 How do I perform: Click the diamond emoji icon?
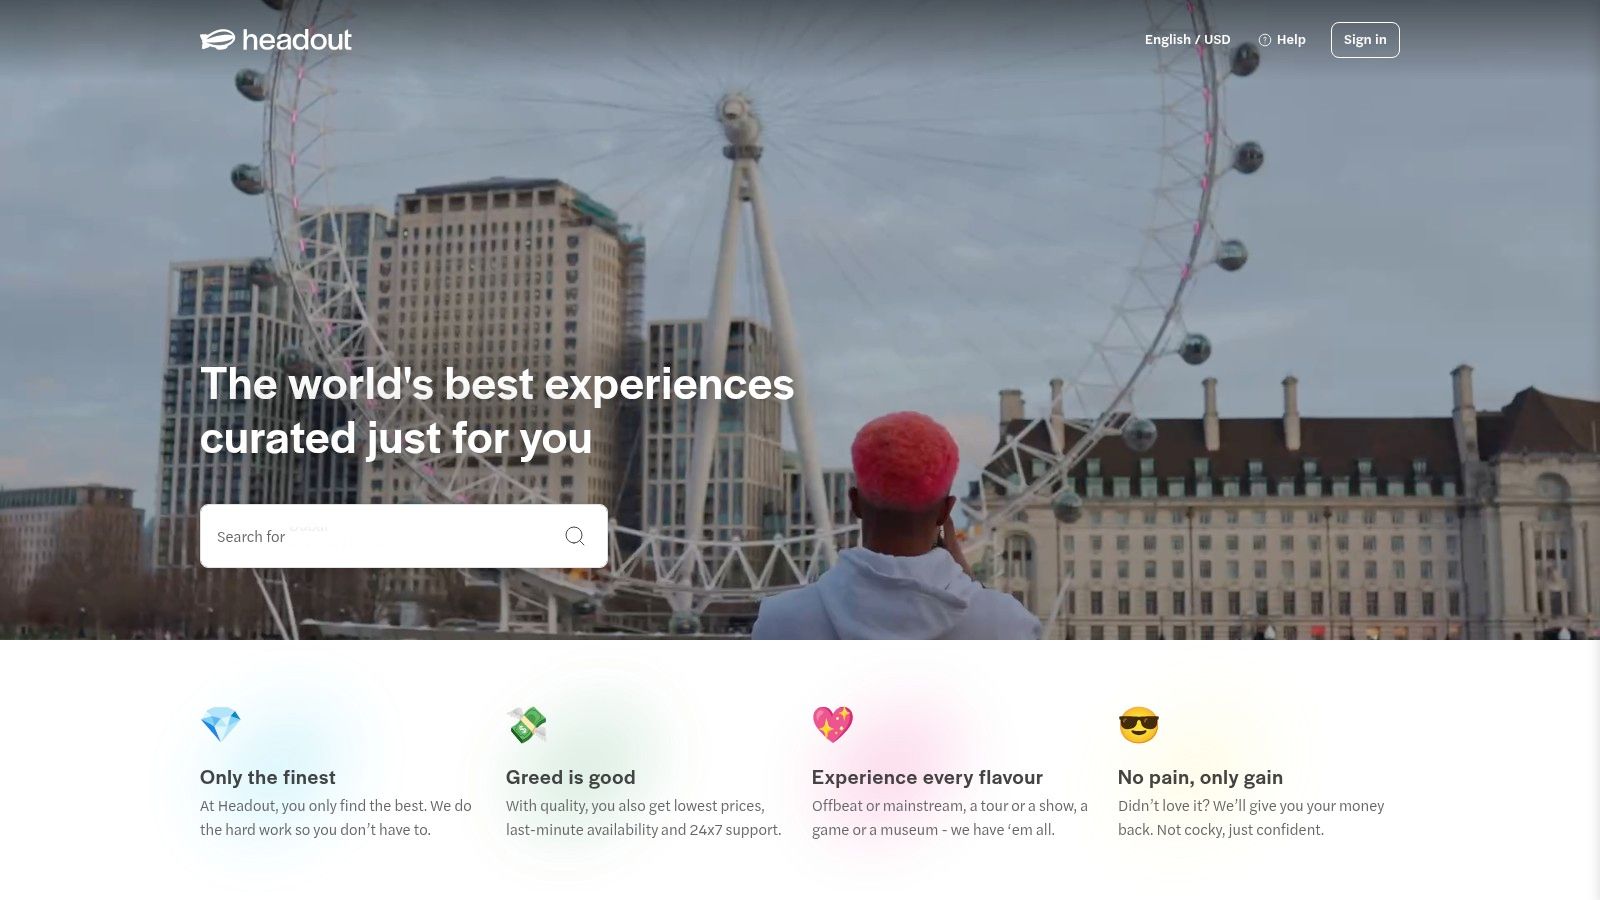click(x=221, y=724)
